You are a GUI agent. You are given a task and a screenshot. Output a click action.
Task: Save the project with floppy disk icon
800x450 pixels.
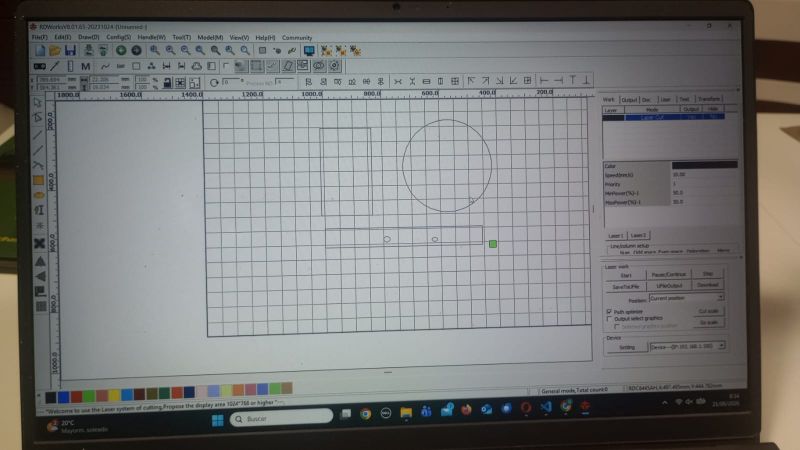coord(70,51)
